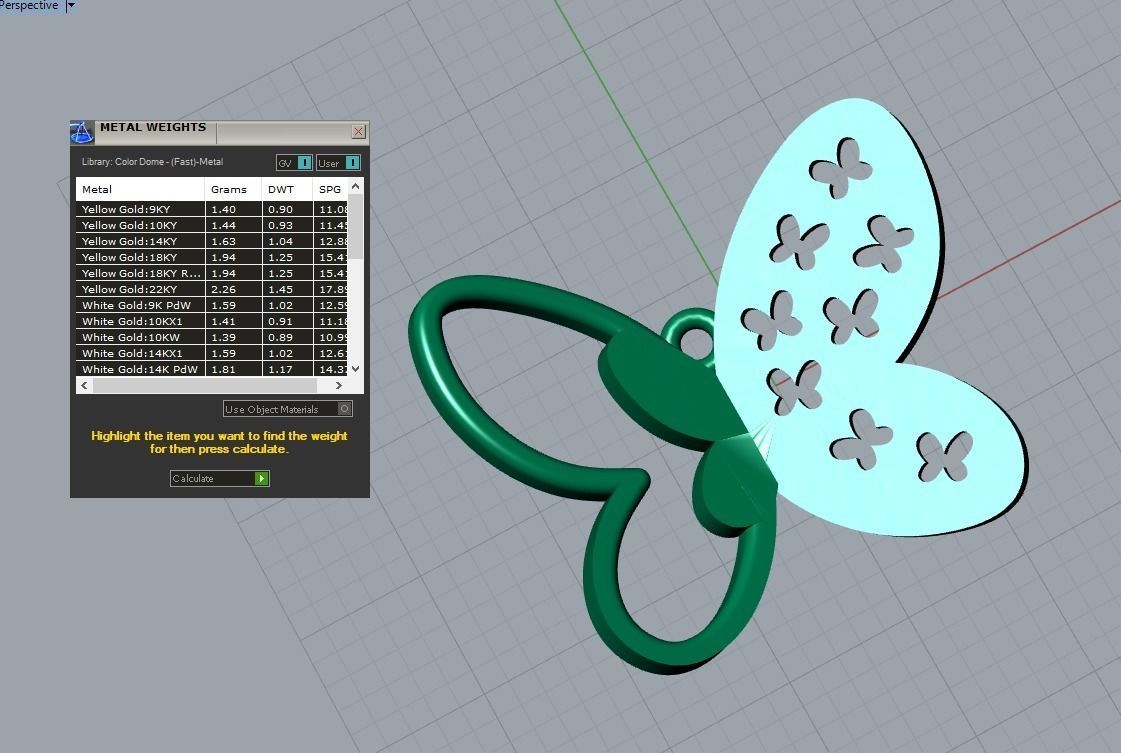This screenshot has width=1121, height=753.
Task: Sort by the DWT column header
Action: click(x=287, y=190)
